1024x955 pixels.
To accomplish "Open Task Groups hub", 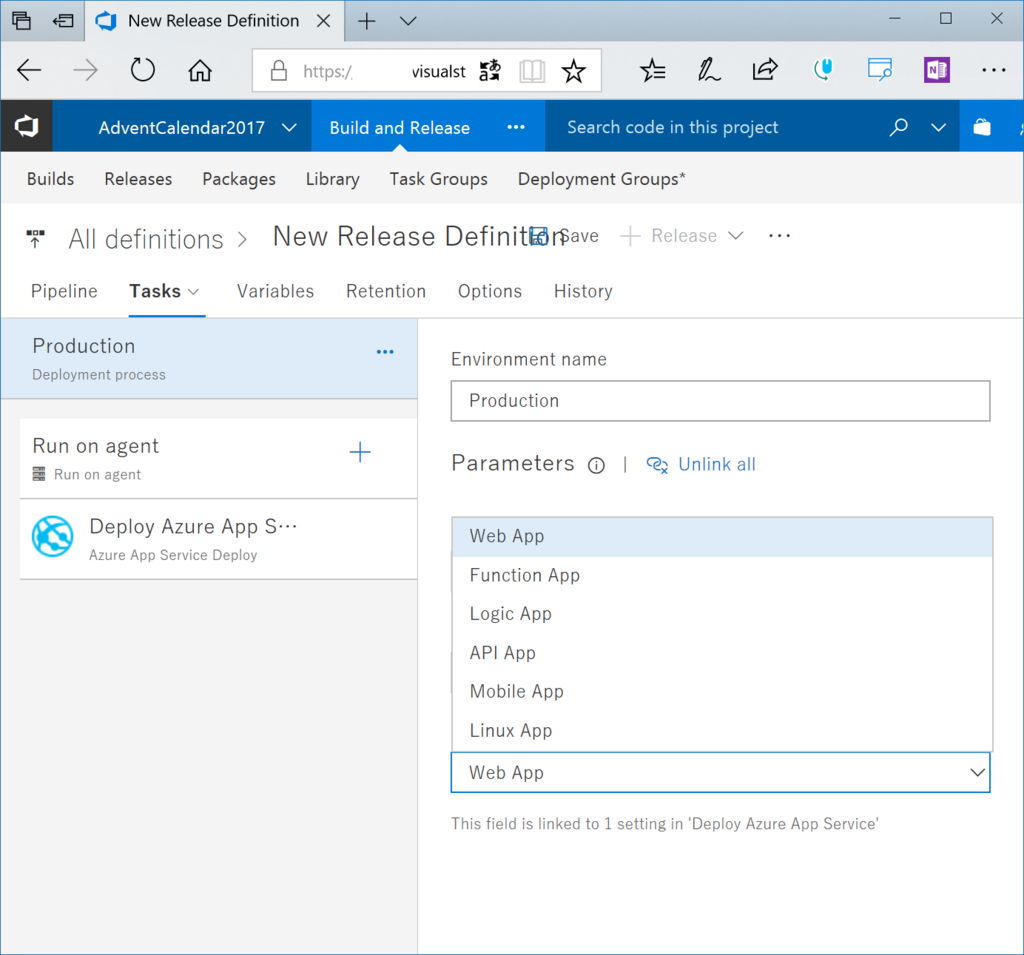I will click(x=438, y=179).
